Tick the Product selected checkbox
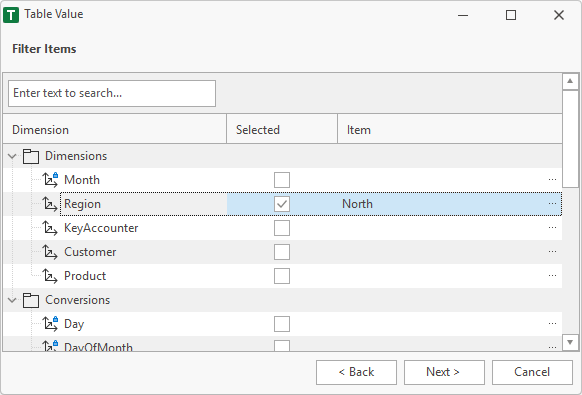This screenshot has width=582, height=395. click(282, 276)
